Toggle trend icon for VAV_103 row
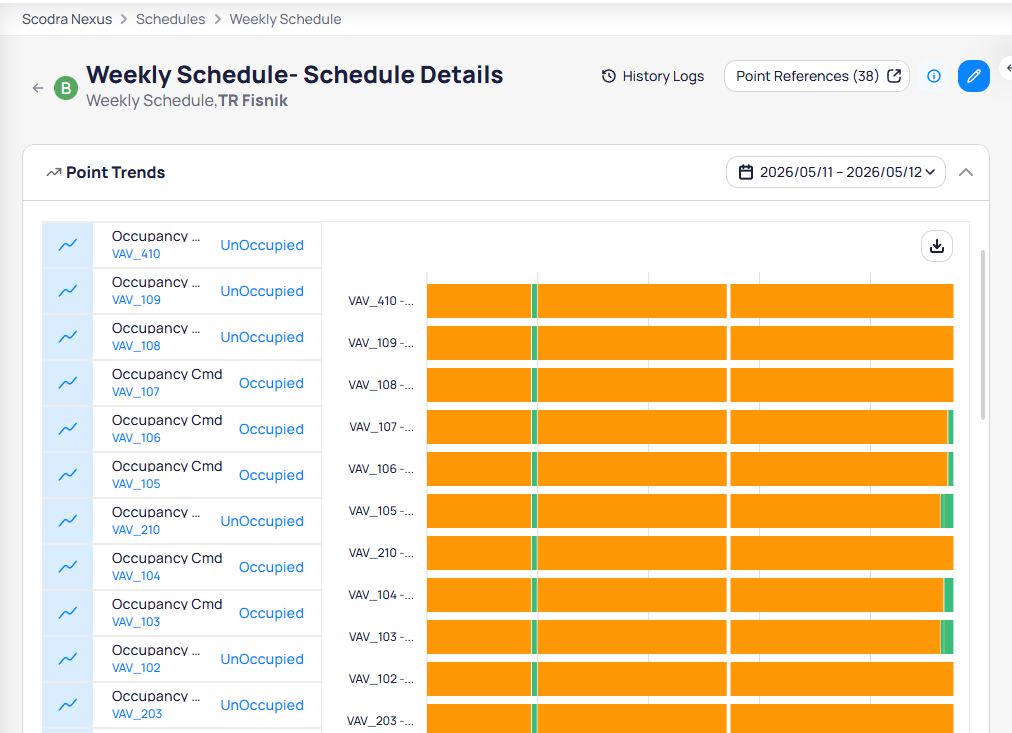The height and width of the screenshot is (733, 1012). [x=68, y=612]
